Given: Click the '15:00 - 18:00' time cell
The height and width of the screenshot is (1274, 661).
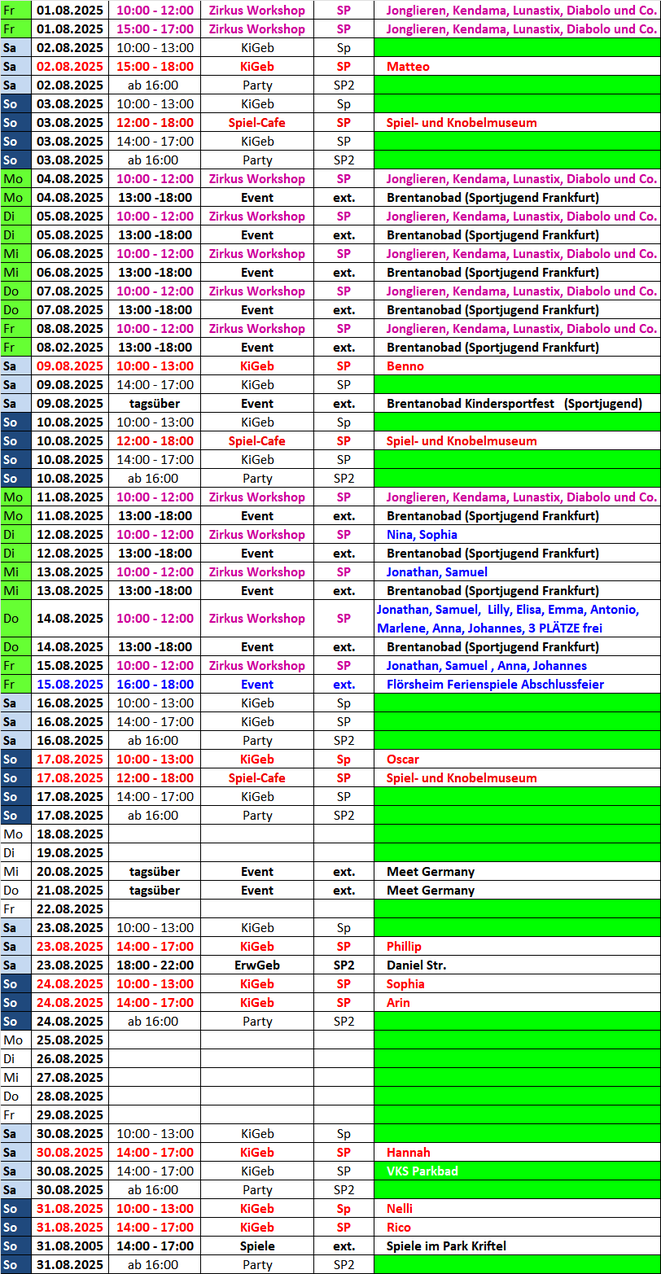Looking at the screenshot, I should pyautogui.click(x=155, y=66).
